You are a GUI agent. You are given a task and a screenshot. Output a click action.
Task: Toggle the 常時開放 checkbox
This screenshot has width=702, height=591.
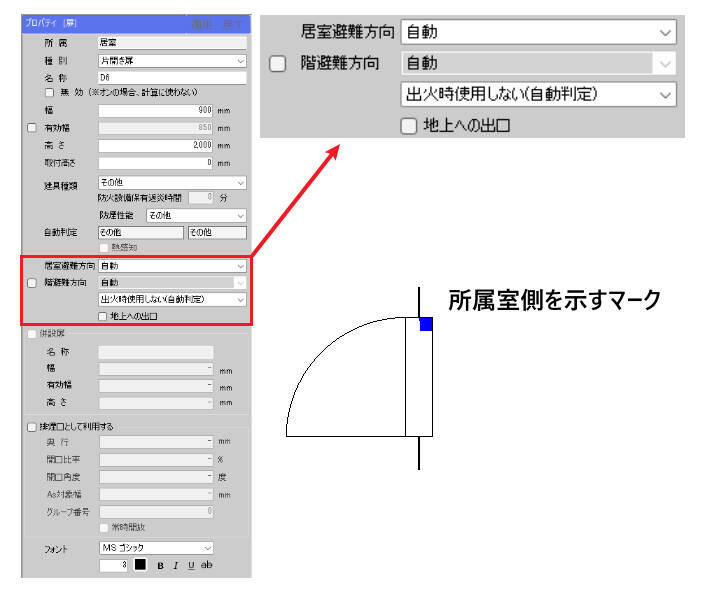104,528
